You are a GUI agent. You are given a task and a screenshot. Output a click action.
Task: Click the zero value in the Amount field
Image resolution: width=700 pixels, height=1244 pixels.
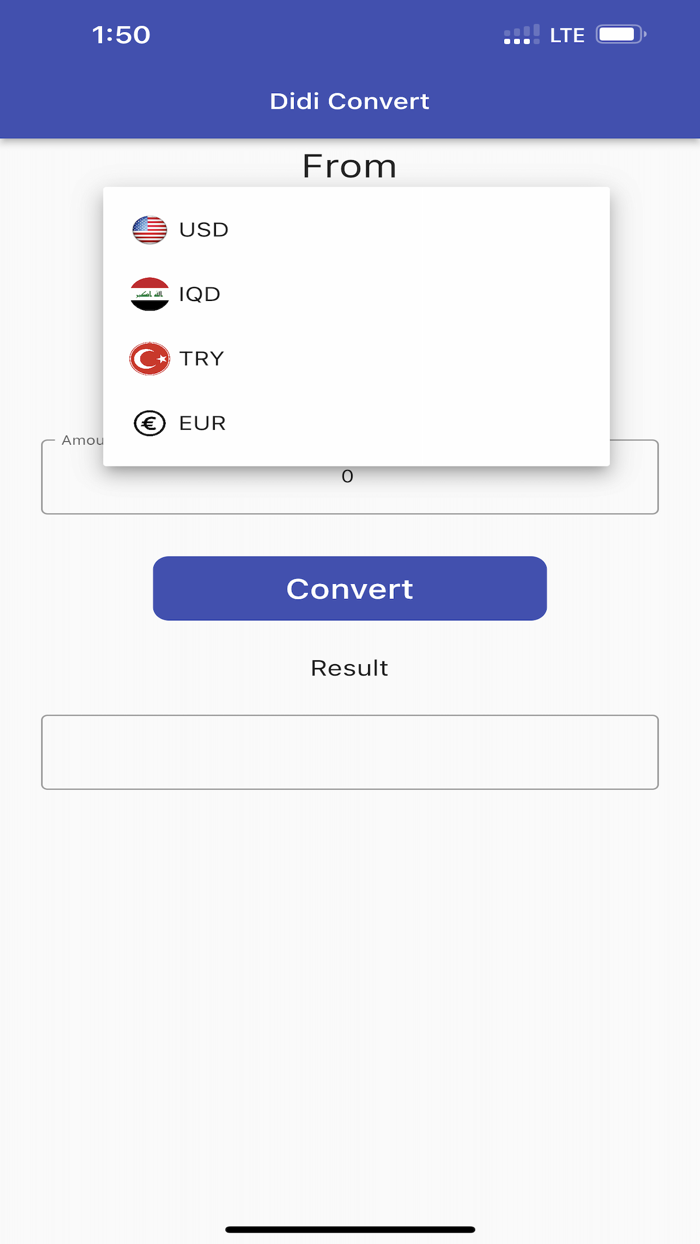click(348, 477)
